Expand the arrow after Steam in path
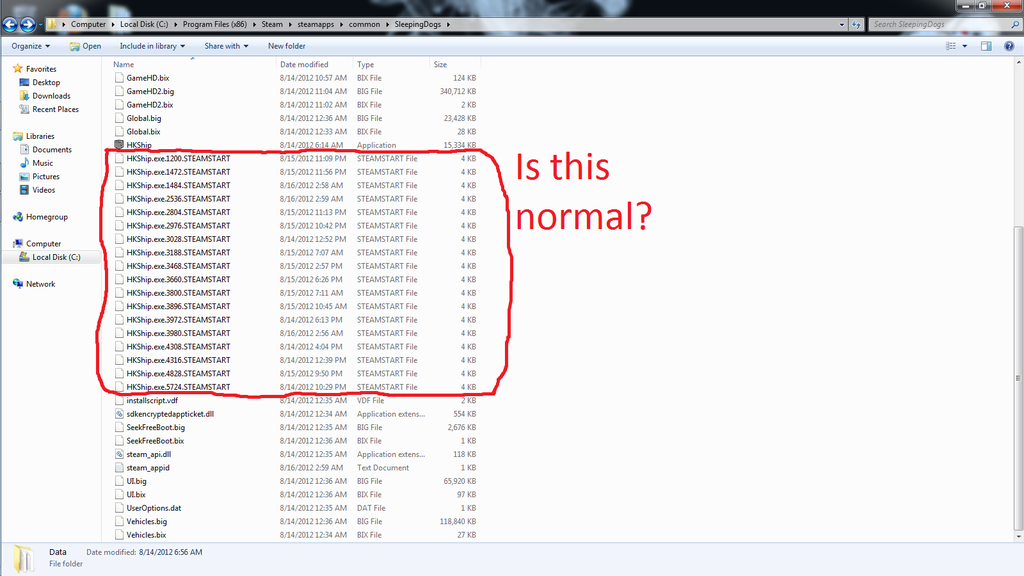Image resolution: width=1024 pixels, height=576 pixels. (x=290, y=24)
